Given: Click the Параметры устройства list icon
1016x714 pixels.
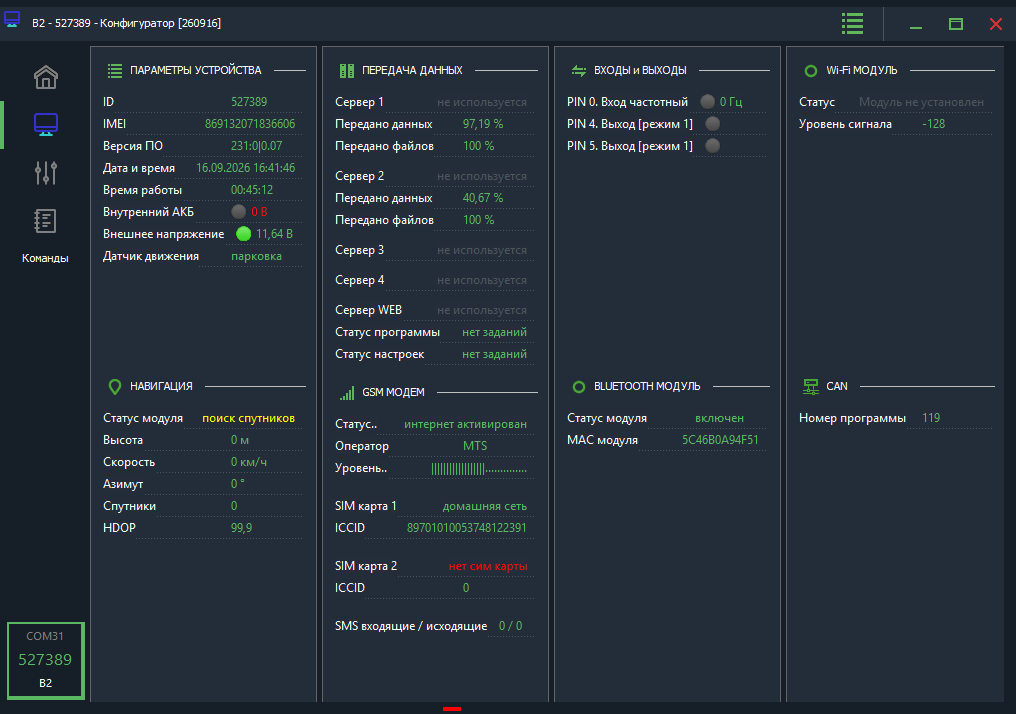Looking at the screenshot, I should pyautogui.click(x=115, y=71).
